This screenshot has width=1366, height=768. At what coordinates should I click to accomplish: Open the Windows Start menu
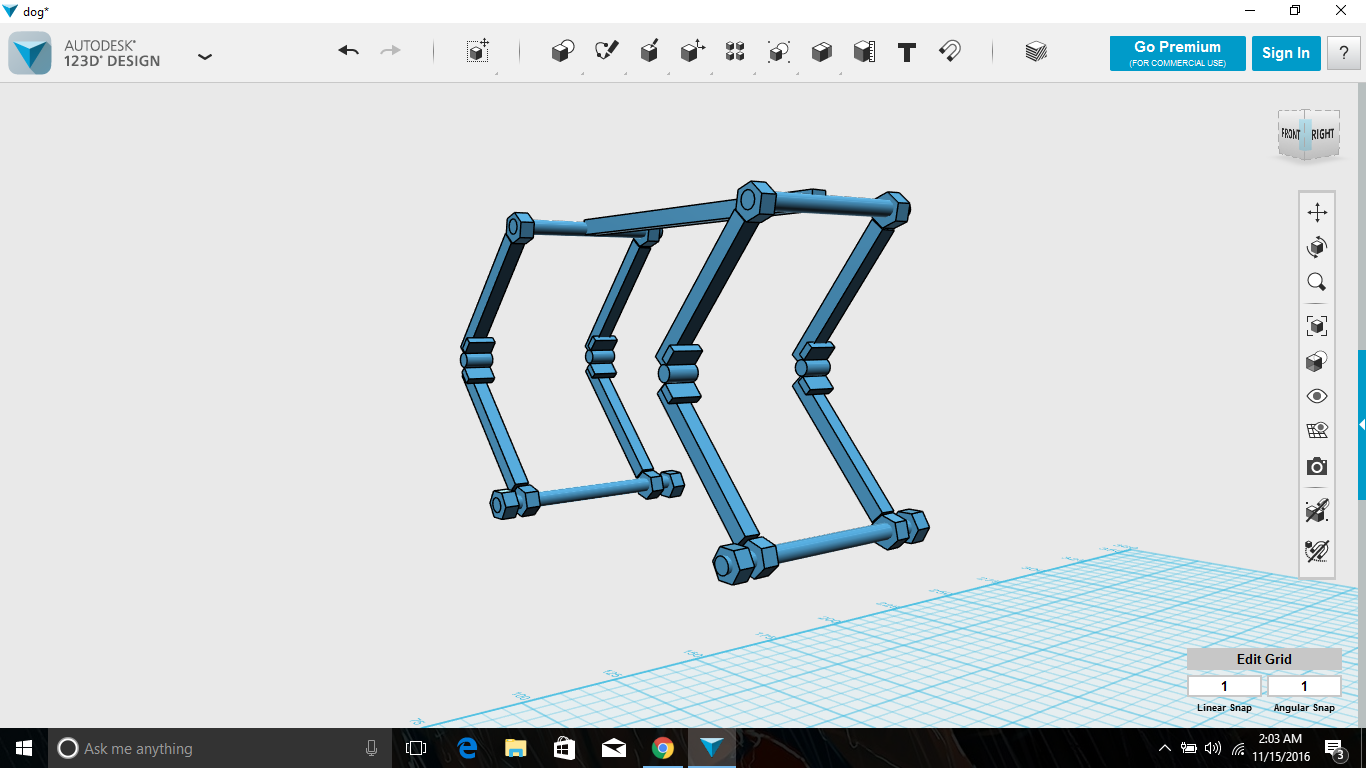pyautogui.click(x=24, y=748)
